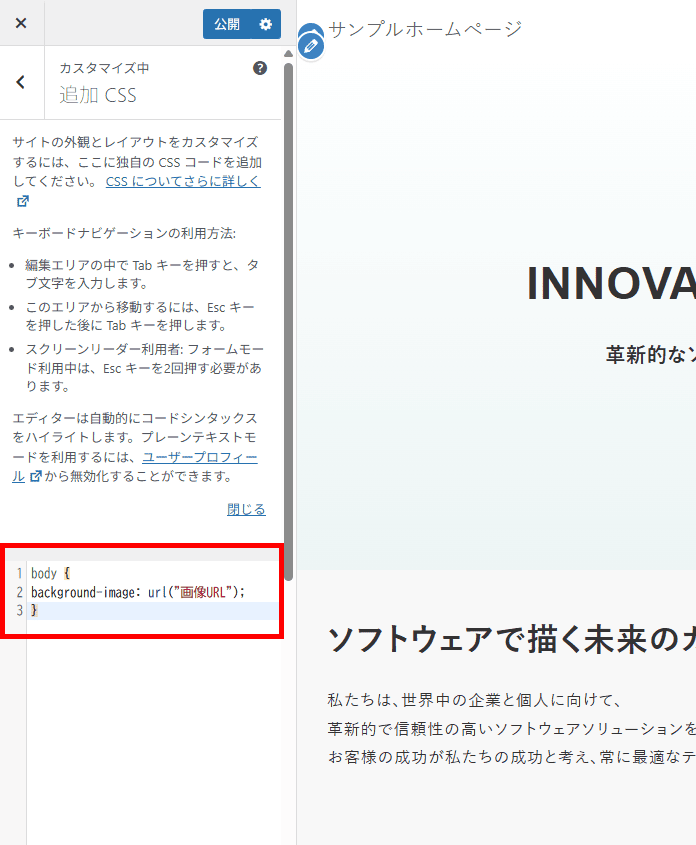The width and height of the screenshot is (696, 845).
Task: Close the customizer with the X icon
Action: 21,23
